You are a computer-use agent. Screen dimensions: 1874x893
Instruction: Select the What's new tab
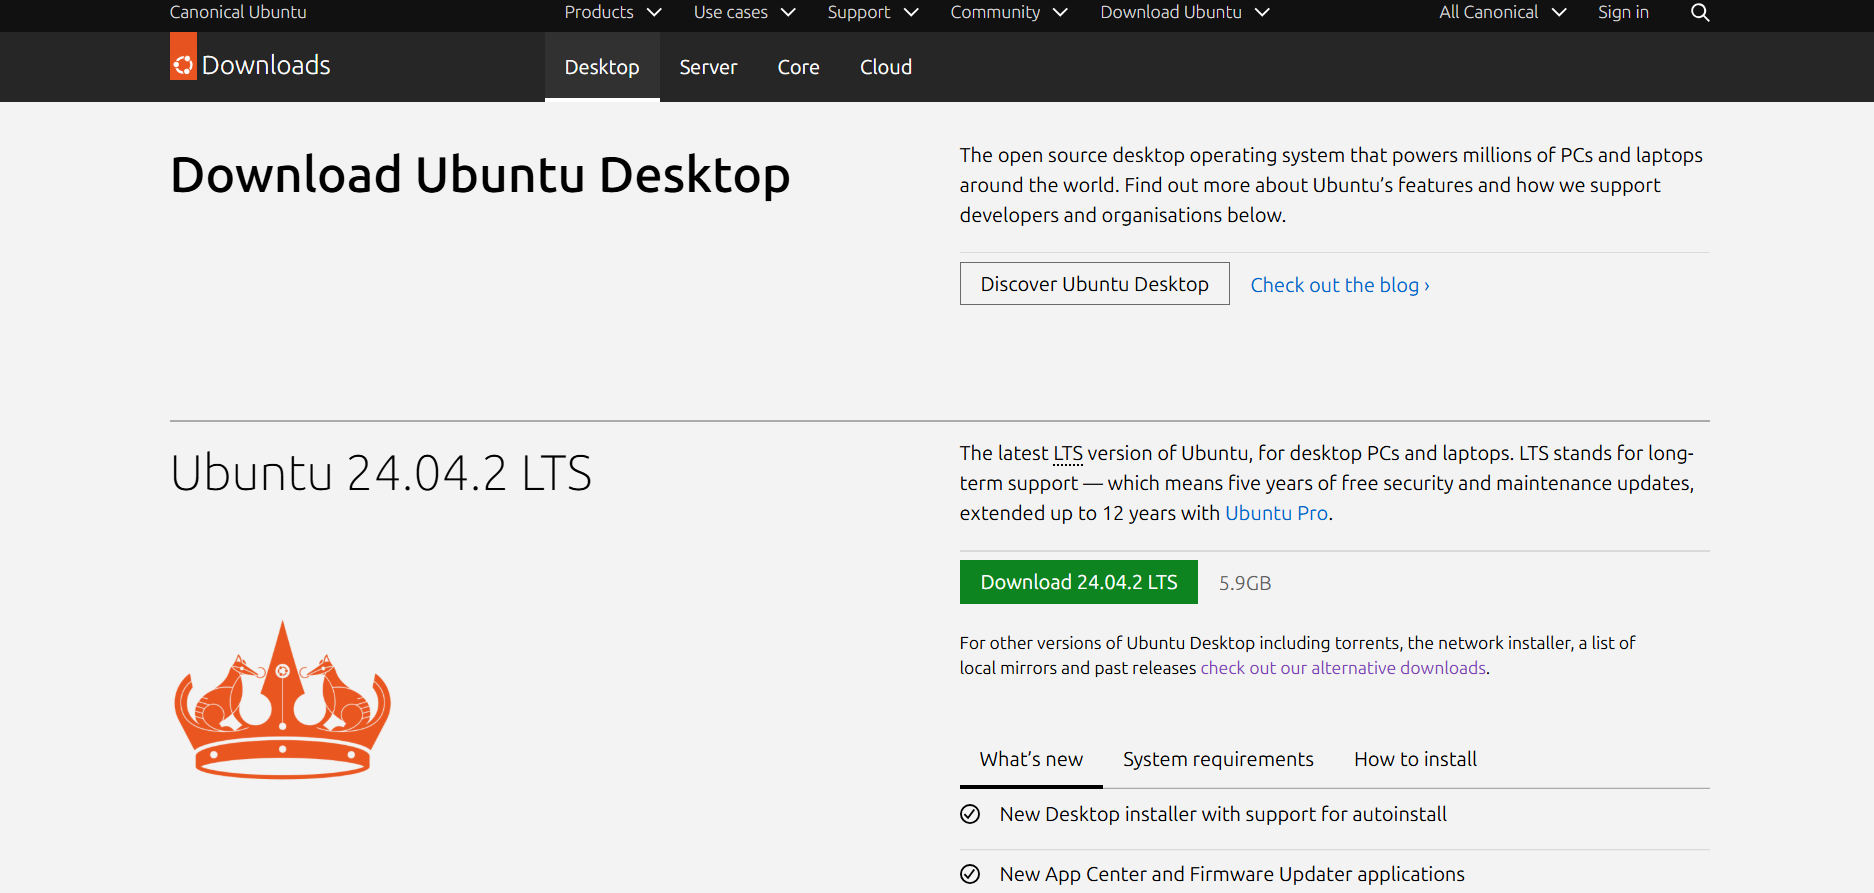tap(1031, 759)
